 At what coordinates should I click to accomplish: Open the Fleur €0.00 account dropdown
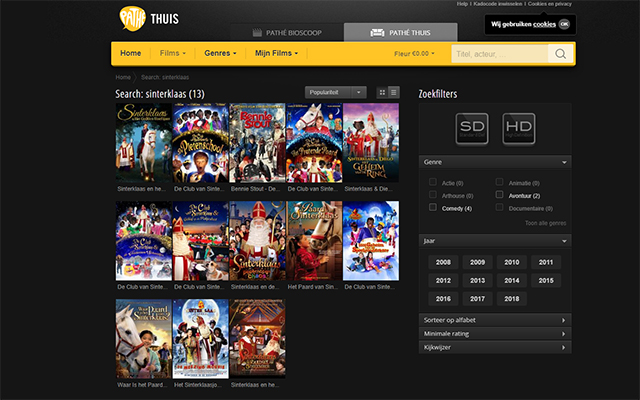coord(414,53)
